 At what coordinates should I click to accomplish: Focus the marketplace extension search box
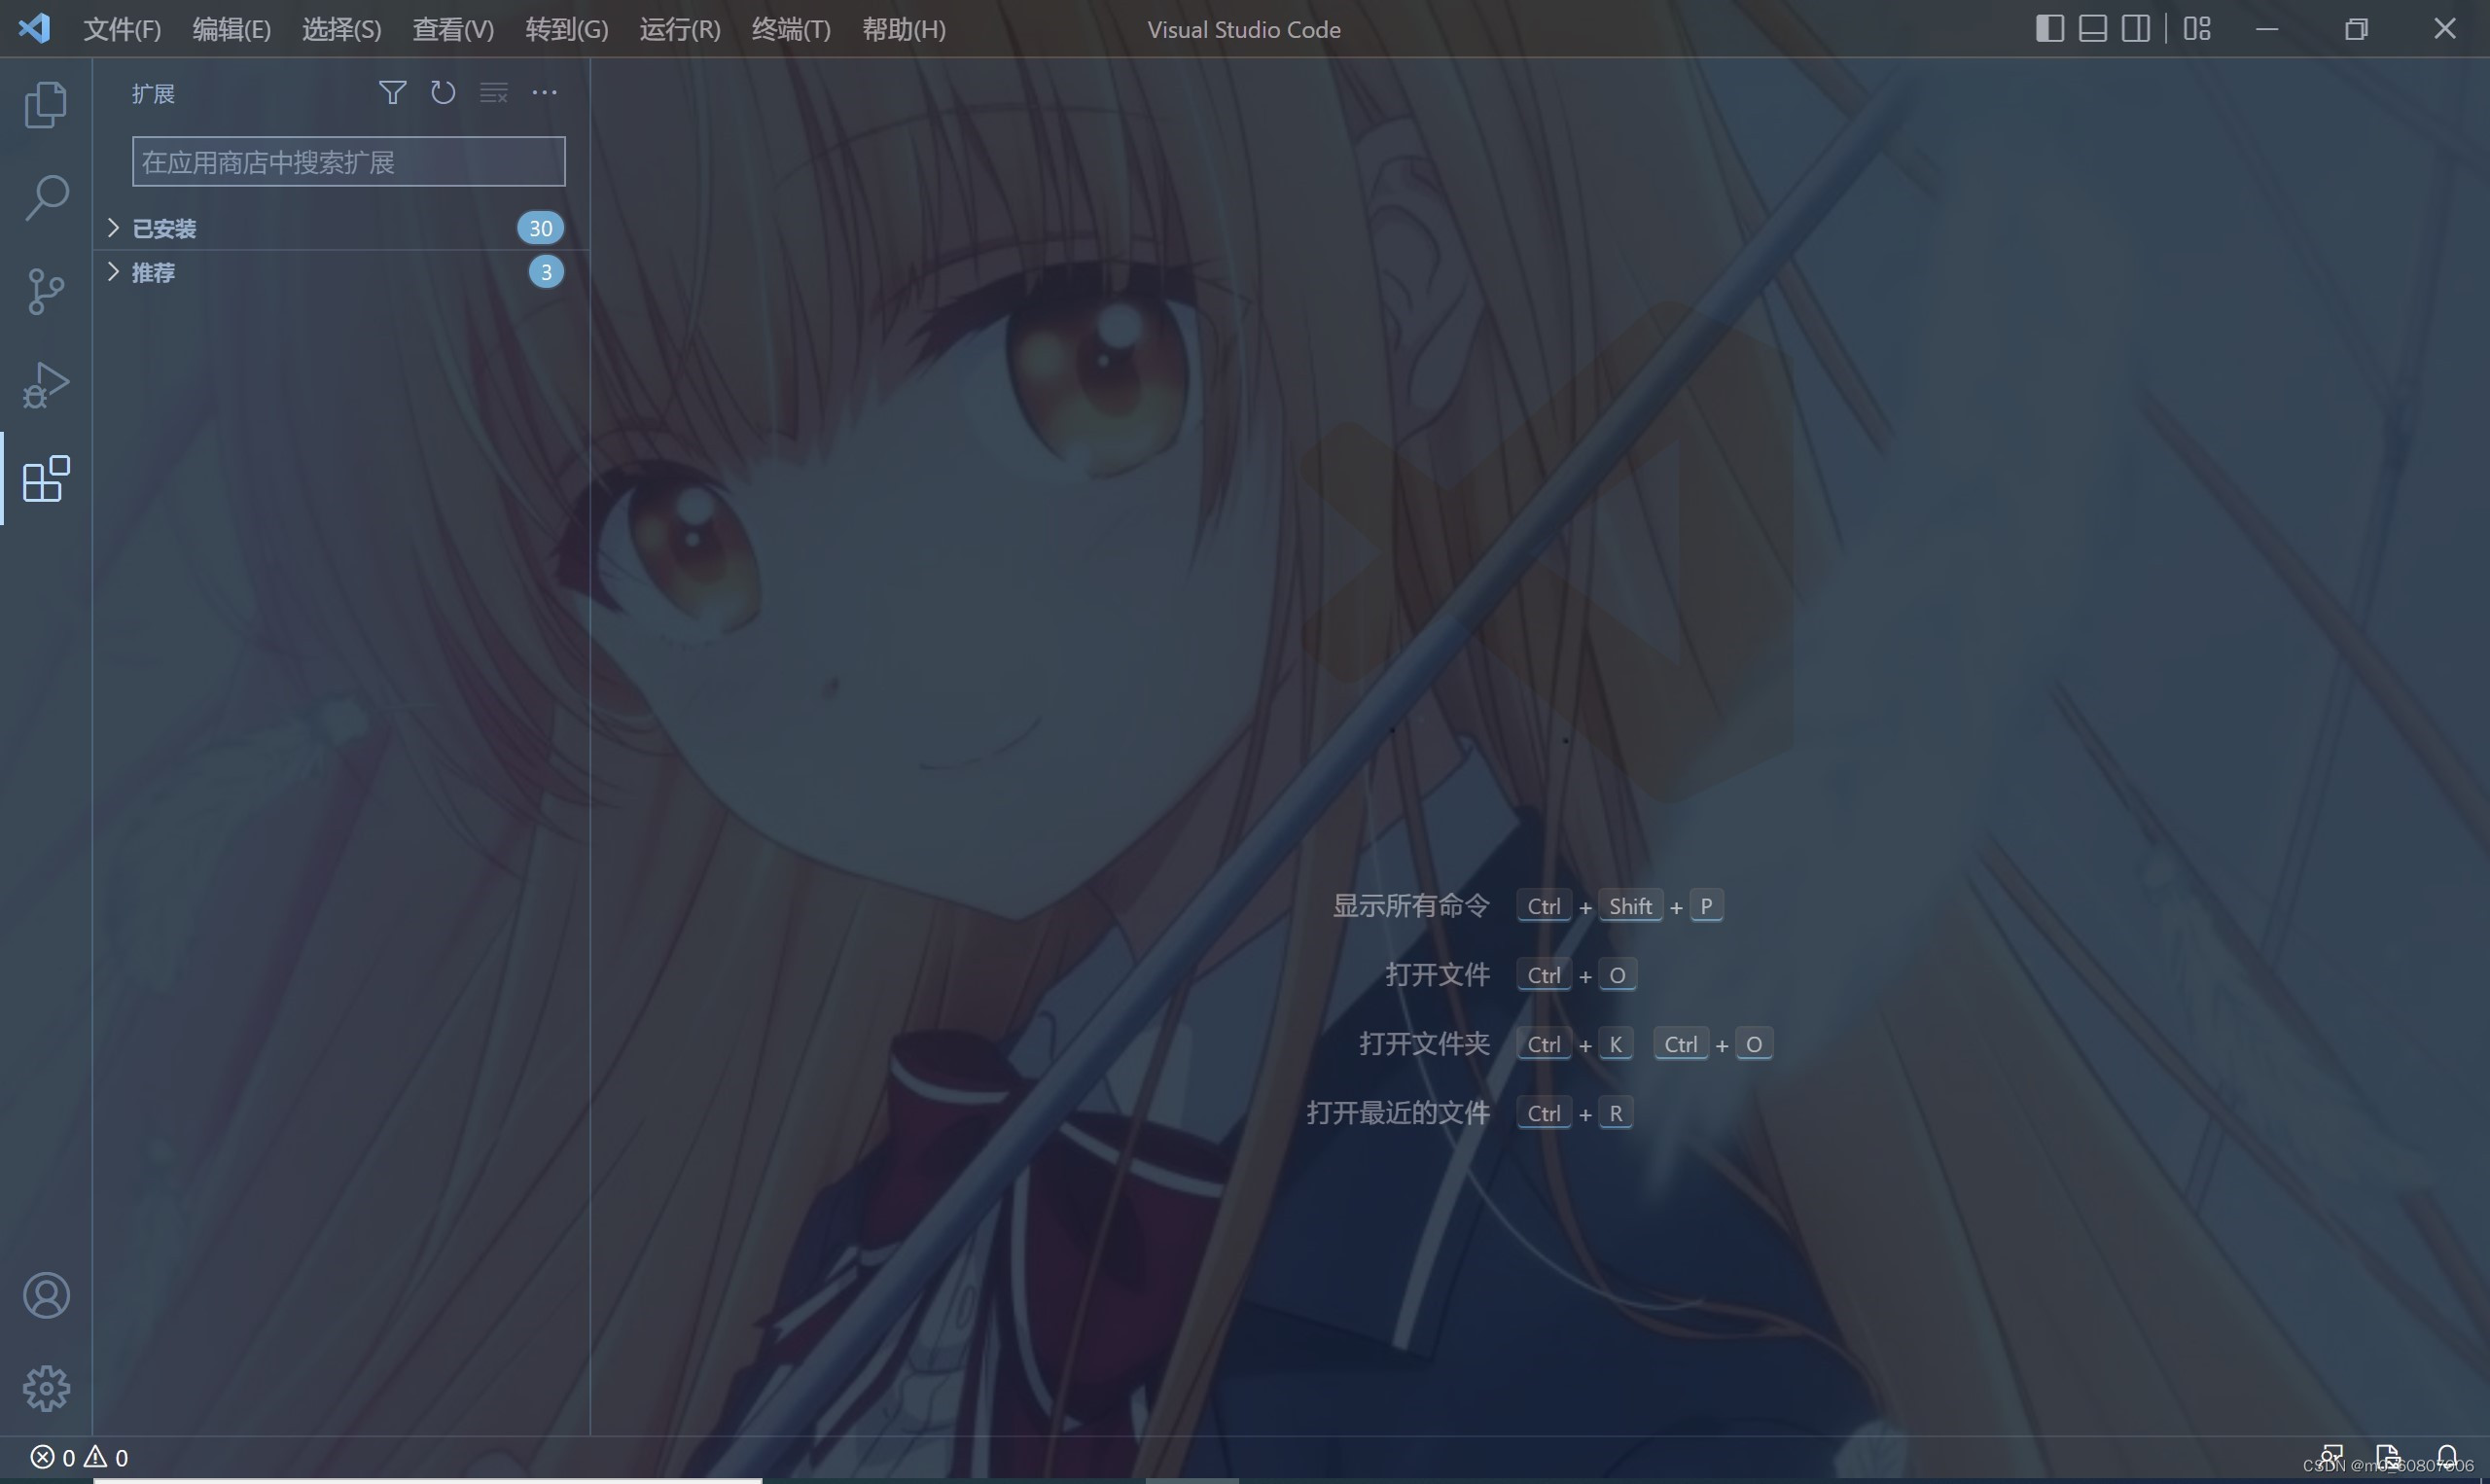click(348, 162)
